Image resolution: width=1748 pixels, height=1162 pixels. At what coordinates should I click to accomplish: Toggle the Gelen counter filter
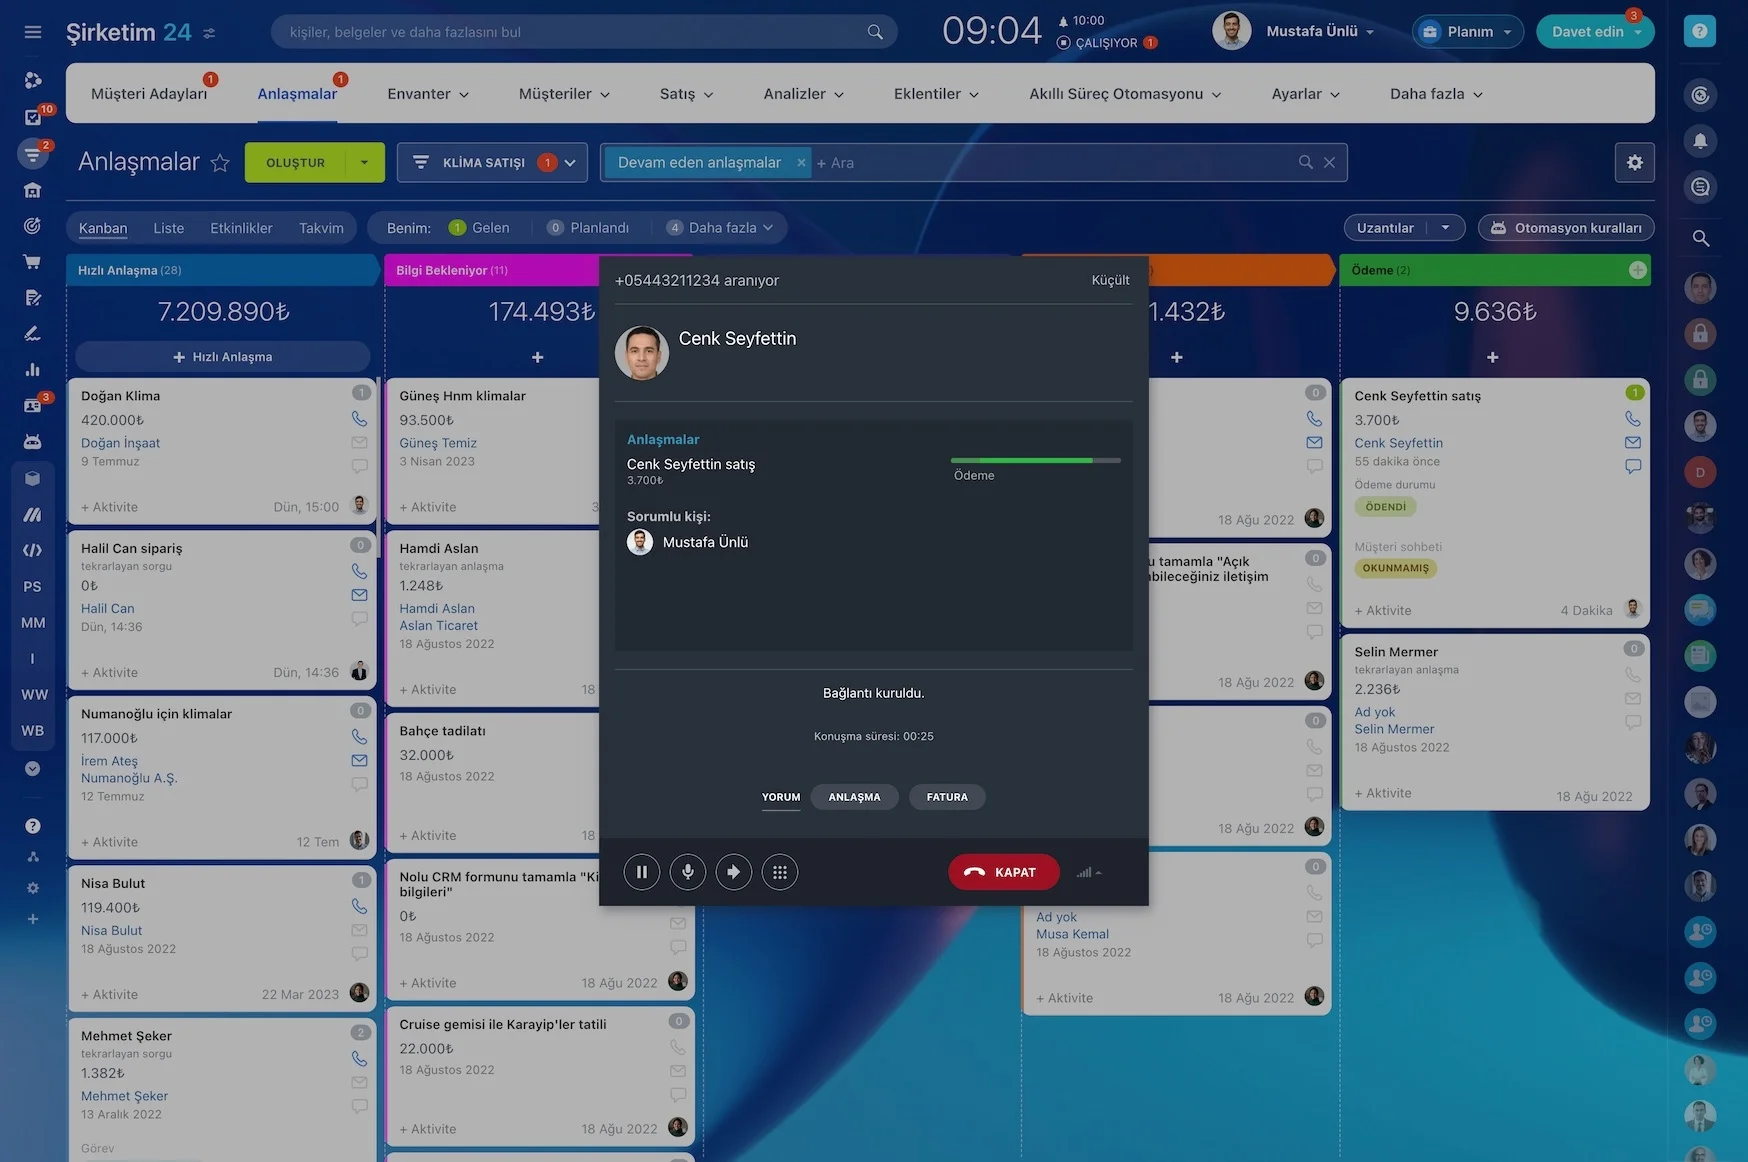[479, 228]
